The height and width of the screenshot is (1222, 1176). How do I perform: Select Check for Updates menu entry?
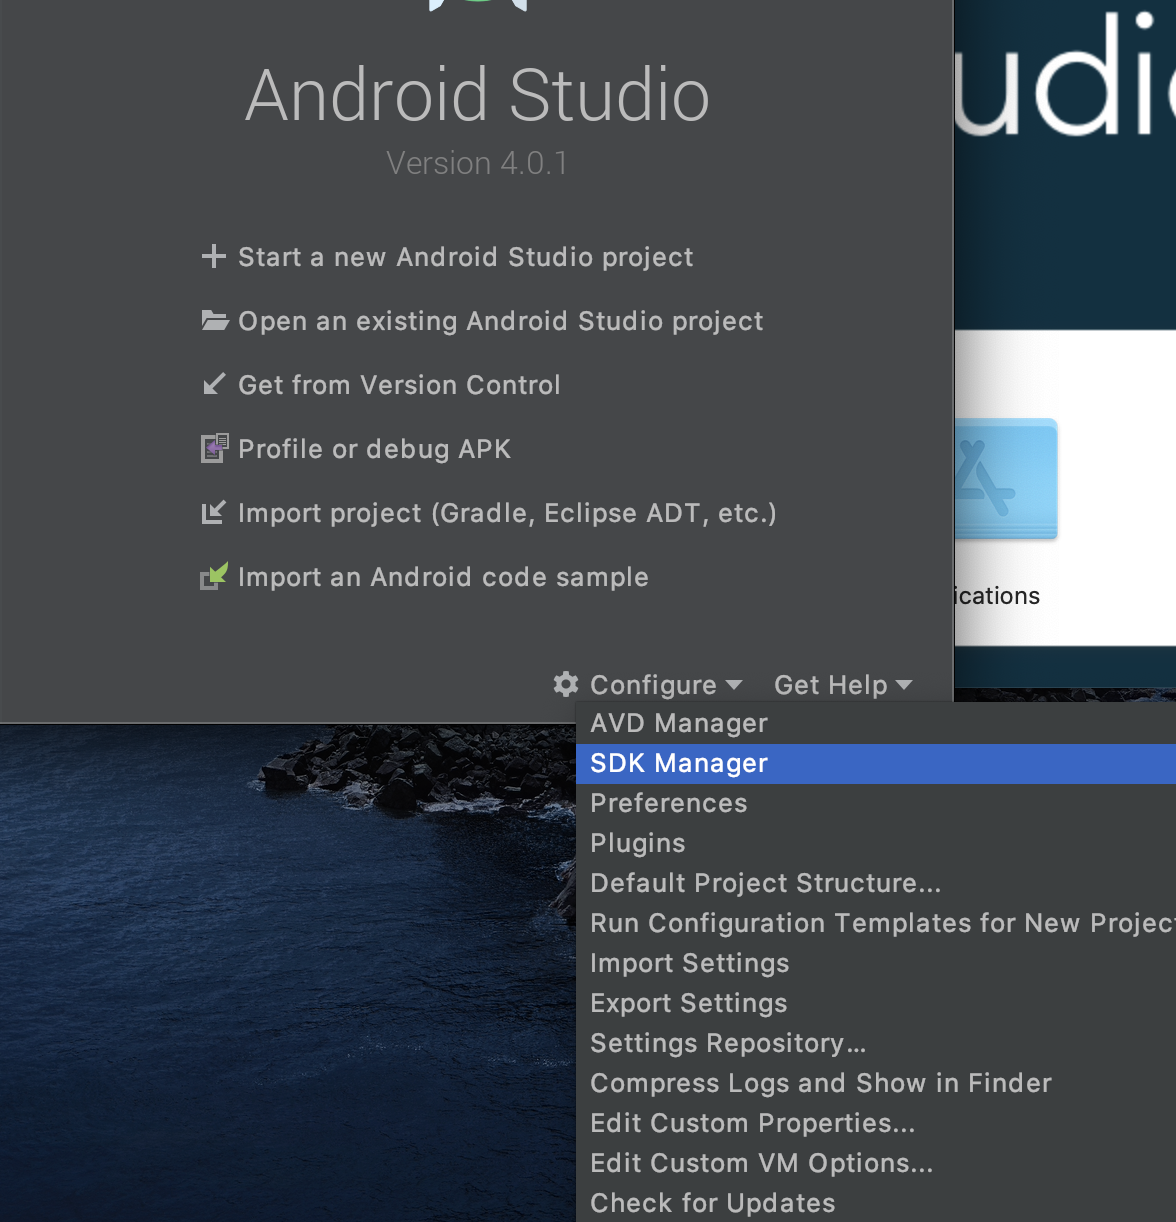click(x=876, y=1202)
